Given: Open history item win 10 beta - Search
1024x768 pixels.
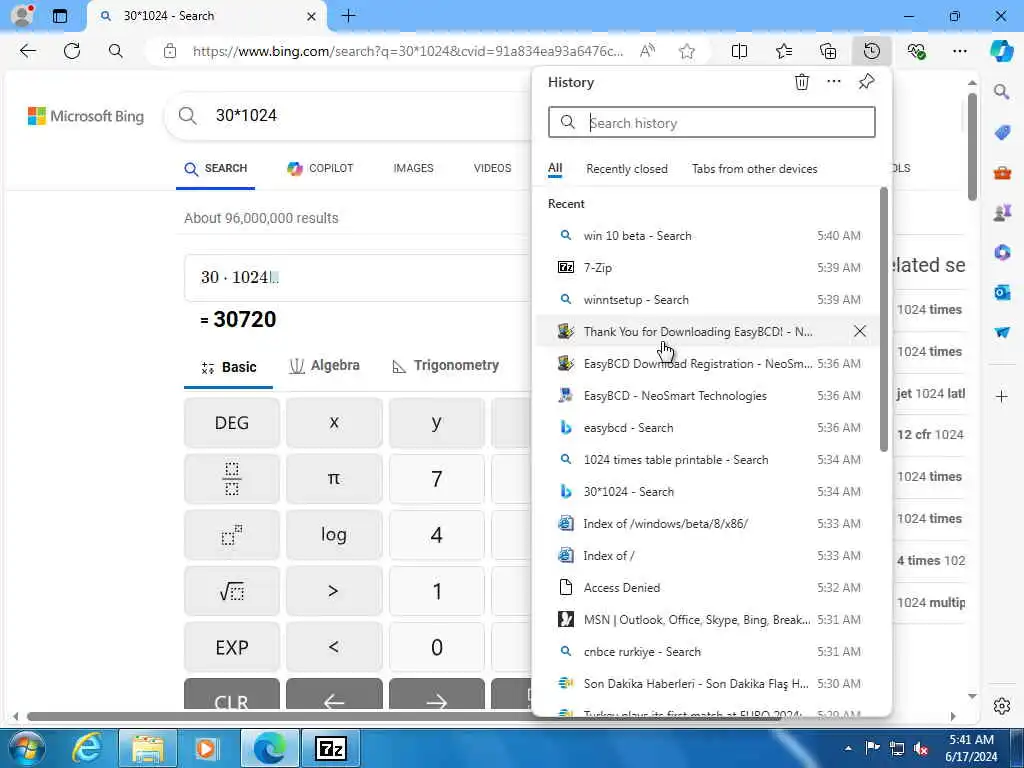Looking at the screenshot, I should click(709, 236).
